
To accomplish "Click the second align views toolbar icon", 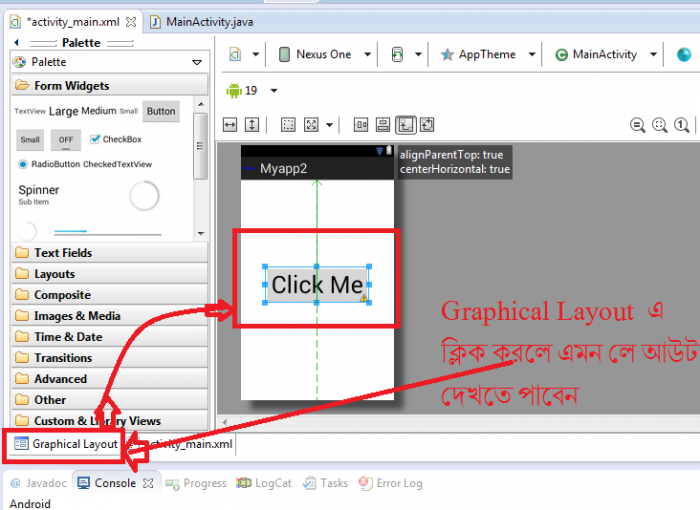I will click(x=383, y=125).
